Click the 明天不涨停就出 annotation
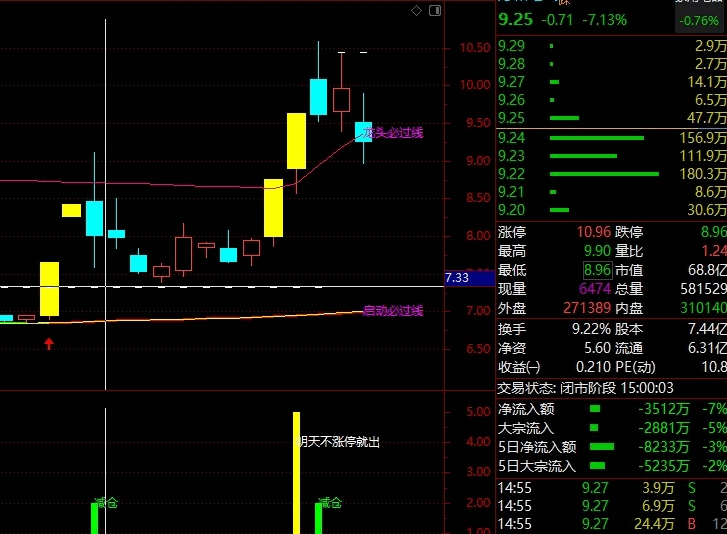This screenshot has width=727, height=534. click(x=338, y=442)
